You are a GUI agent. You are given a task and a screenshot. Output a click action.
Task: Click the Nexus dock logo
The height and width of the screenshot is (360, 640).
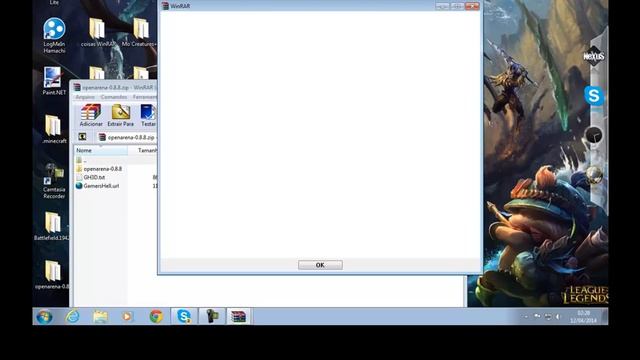point(593,56)
